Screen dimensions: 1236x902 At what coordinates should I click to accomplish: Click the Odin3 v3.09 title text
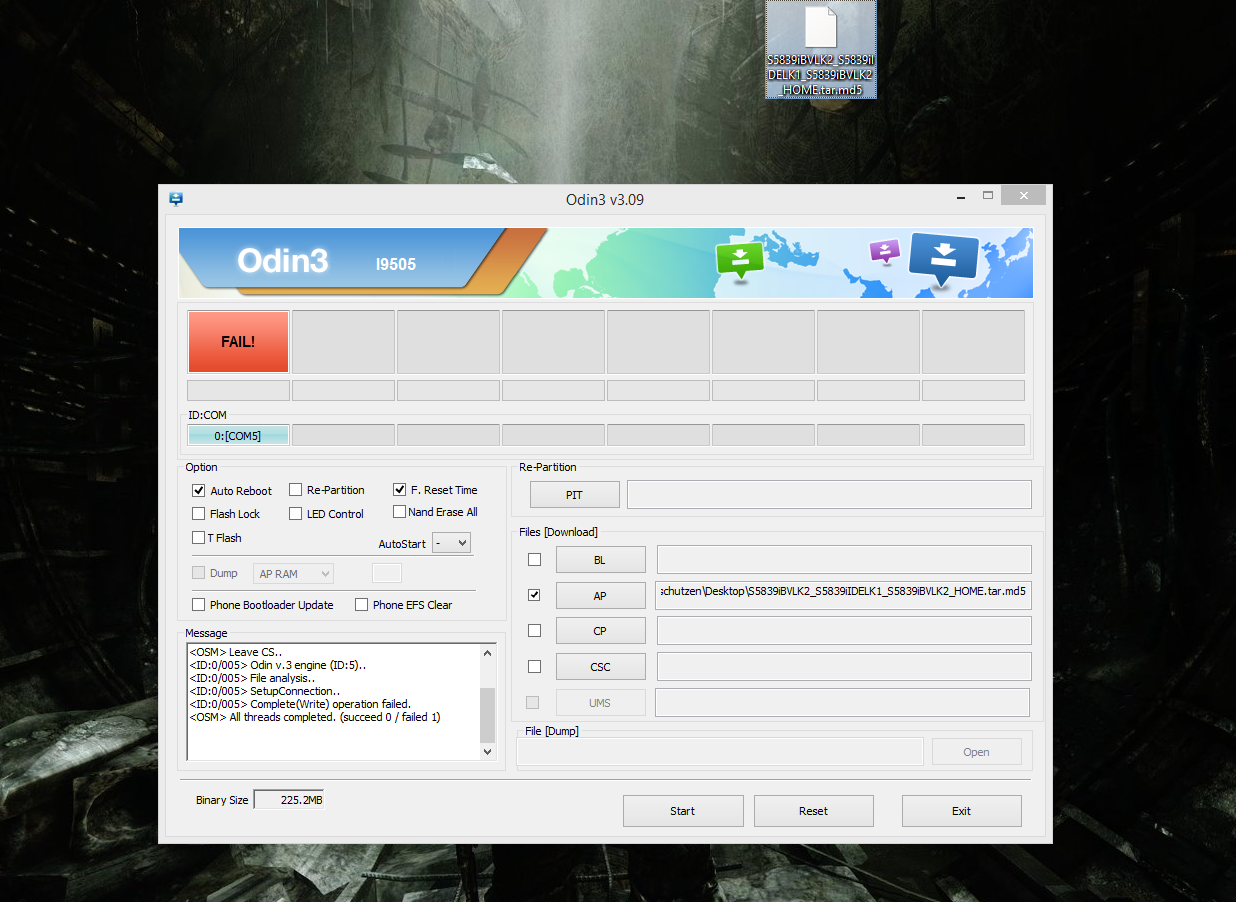pyautogui.click(x=605, y=199)
